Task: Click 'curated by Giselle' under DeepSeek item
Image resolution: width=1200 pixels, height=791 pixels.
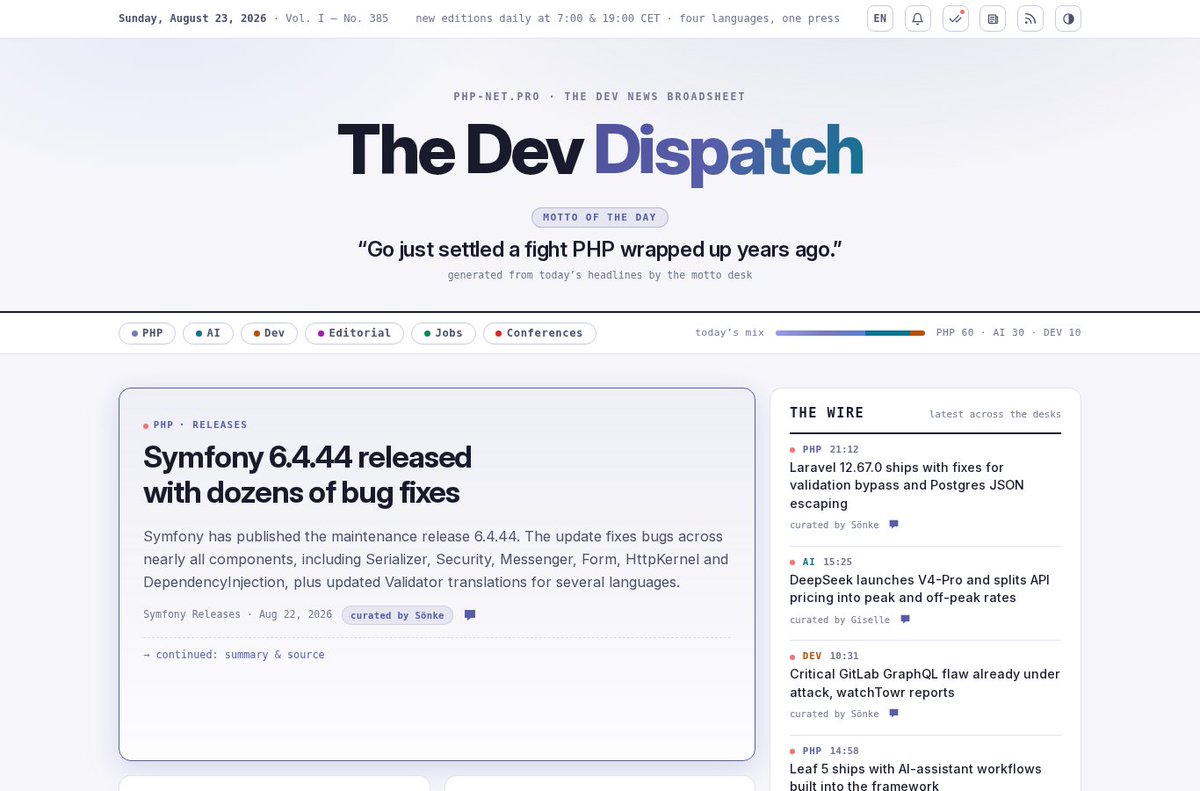Action: point(840,620)
